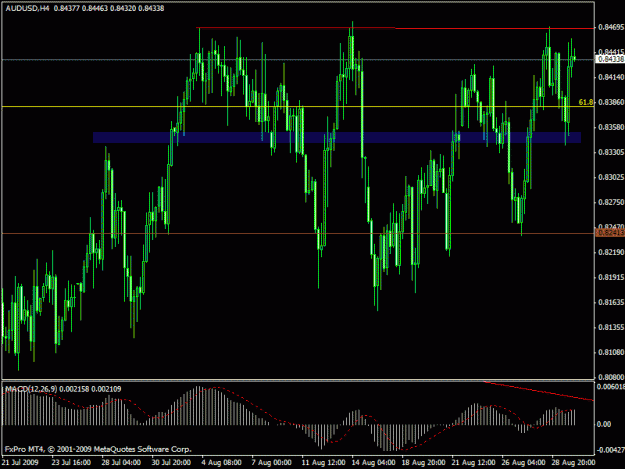
Task: Click the 0.81080 price scale label
Action: tap(611, 353)
